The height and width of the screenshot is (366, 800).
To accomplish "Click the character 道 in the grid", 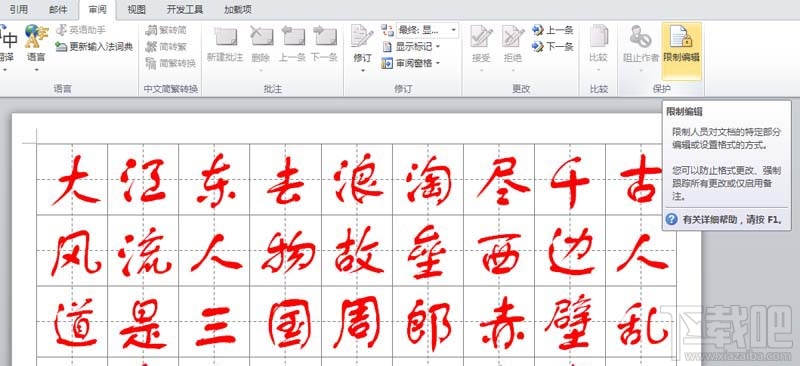I will pos(76,323).
